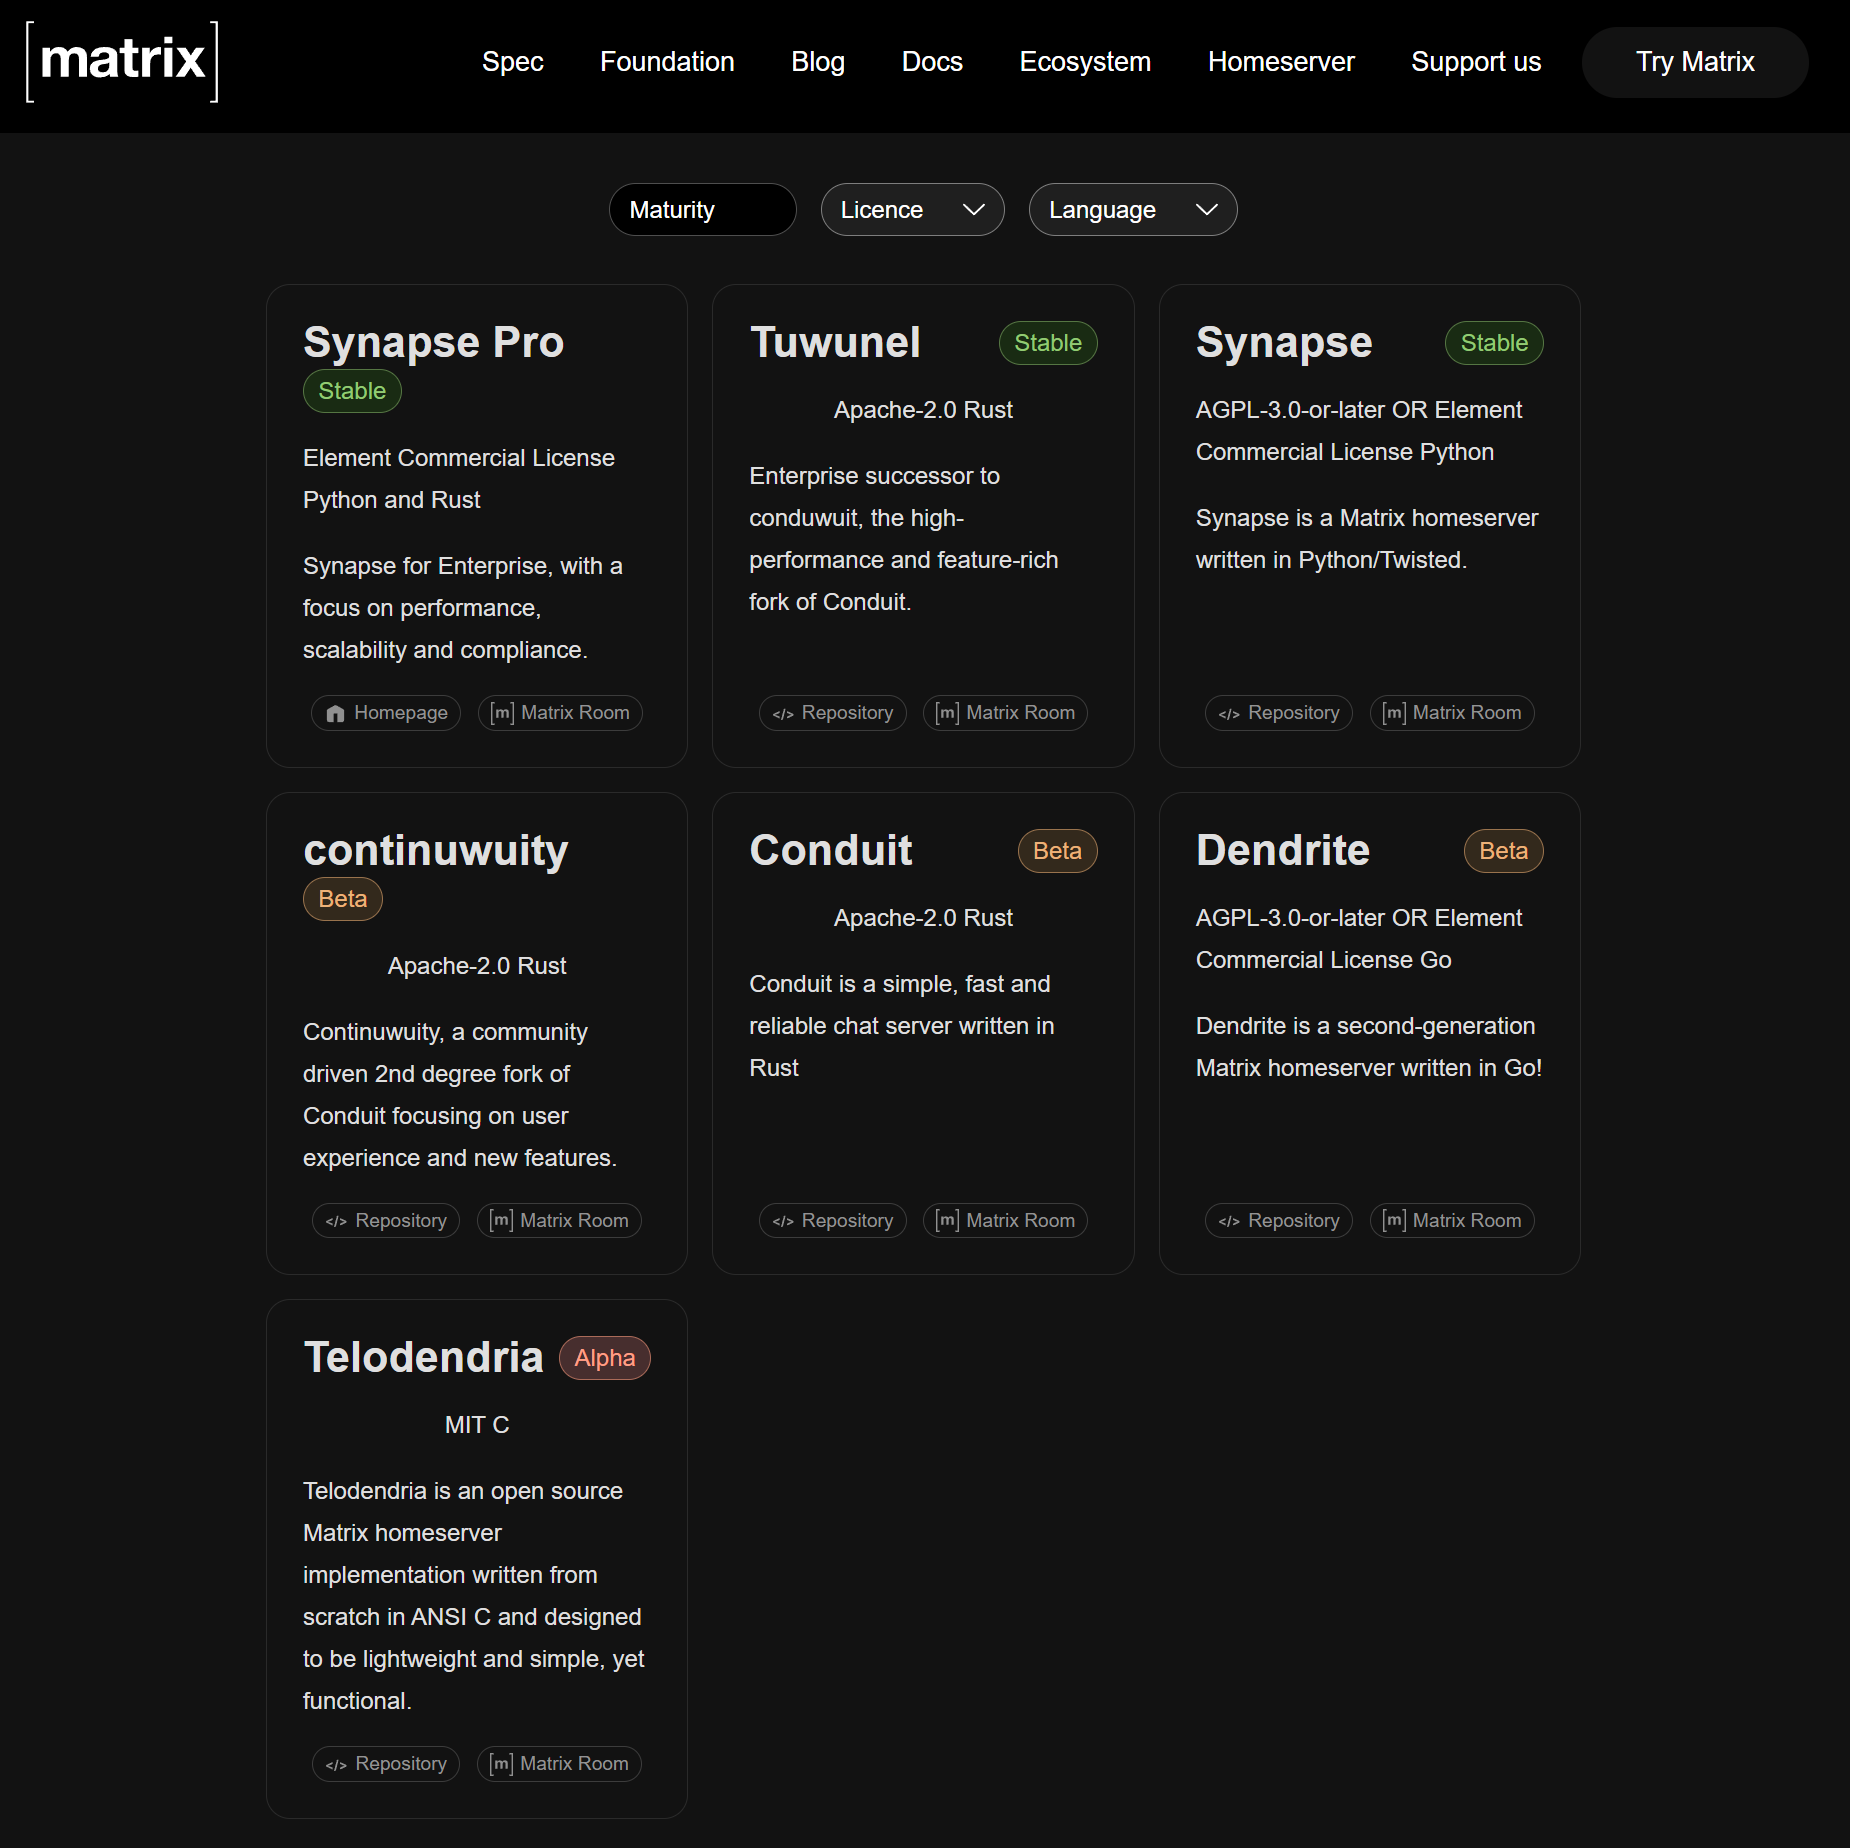Join the Synapse Matrix Room
Screen dimensions: 1850x1848
[1452, 713]
